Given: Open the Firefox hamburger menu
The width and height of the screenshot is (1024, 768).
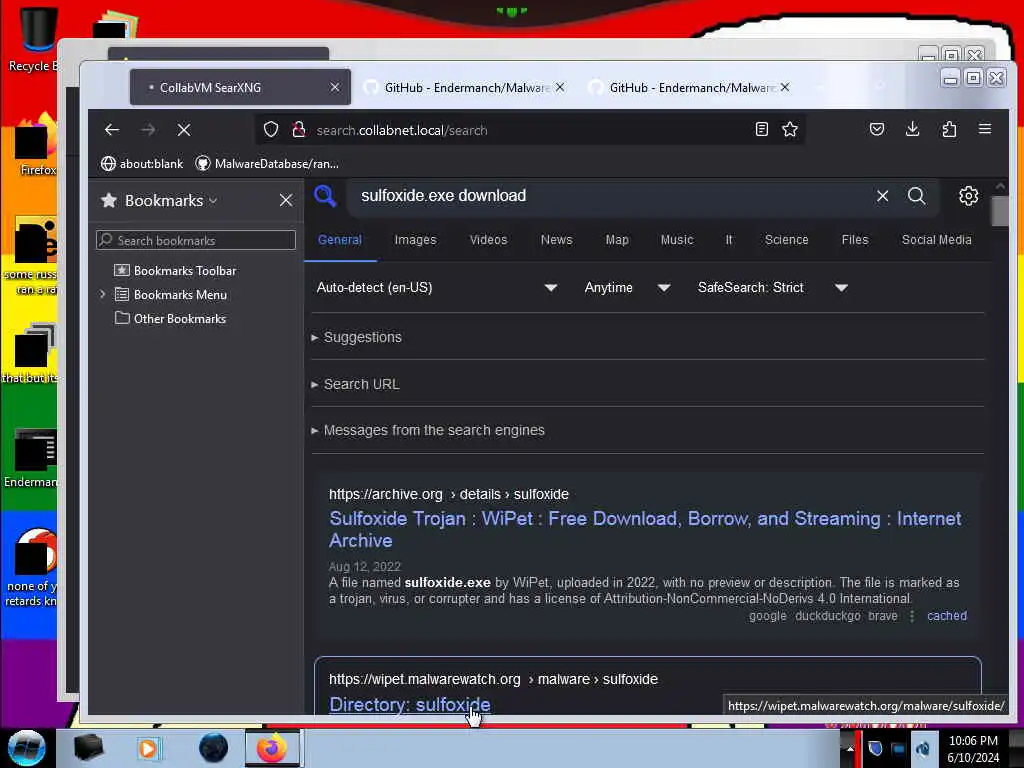Looking at the screenshot, I should [985, 129].
